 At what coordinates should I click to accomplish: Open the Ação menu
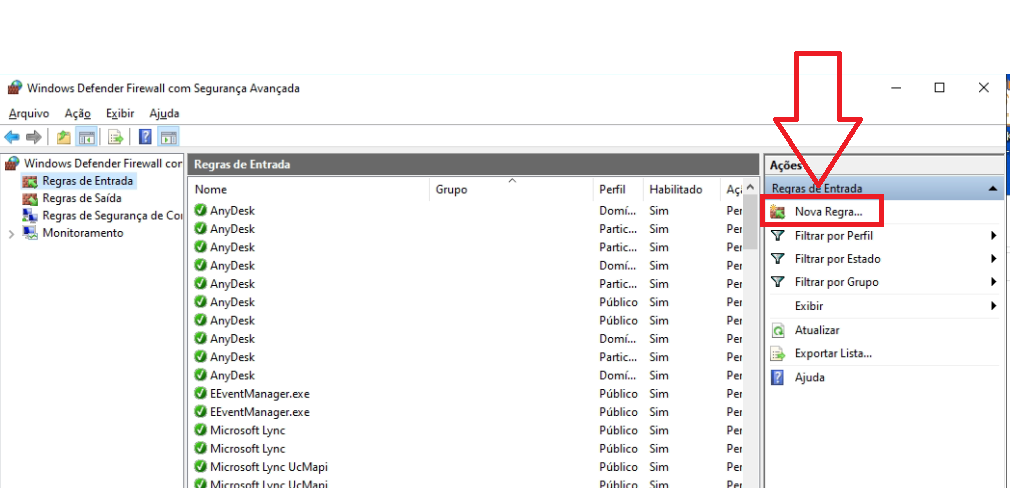[78, 113]
